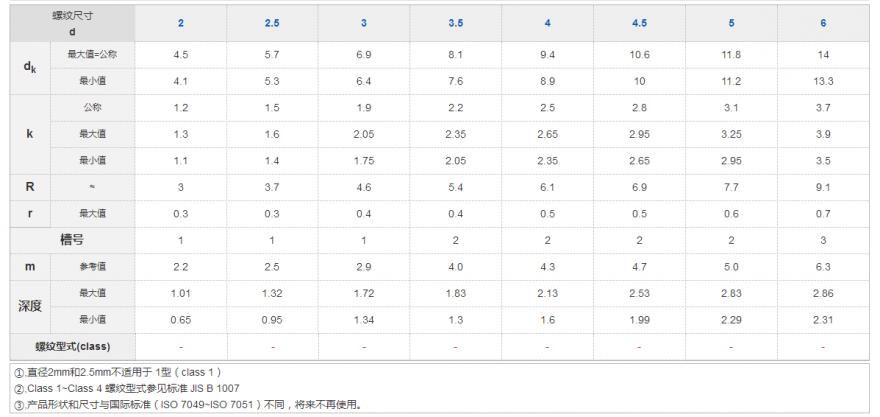Select the thread size column header 3.5
880x417 pixels.
coord(455,22)
